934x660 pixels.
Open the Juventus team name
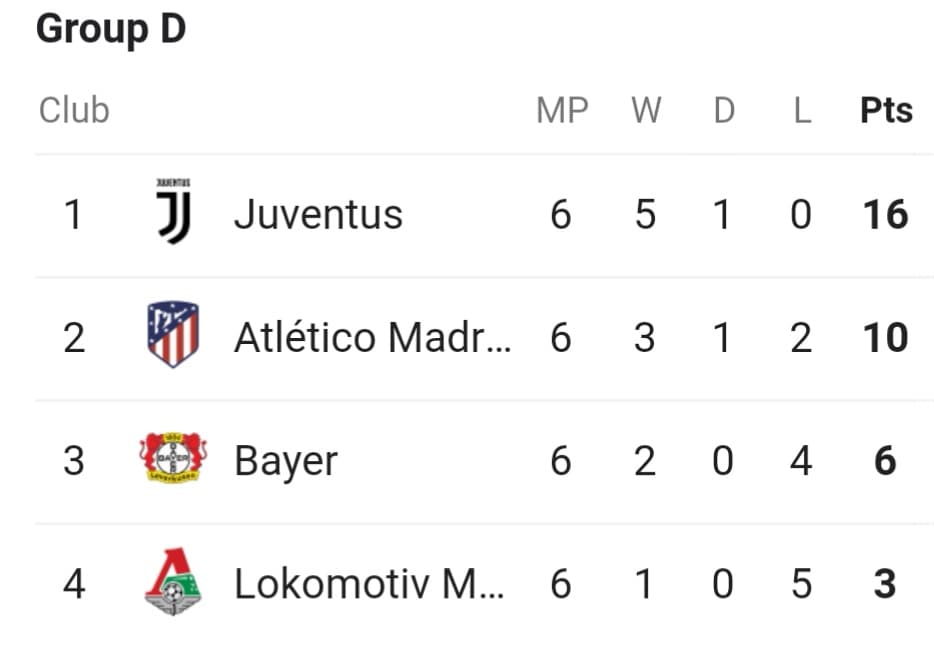pyautogui.click(x=318, y=214)
